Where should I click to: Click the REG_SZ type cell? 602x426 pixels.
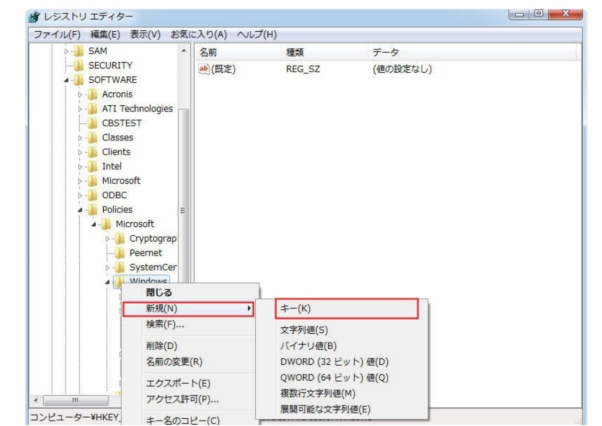click(x=303, y=69)
